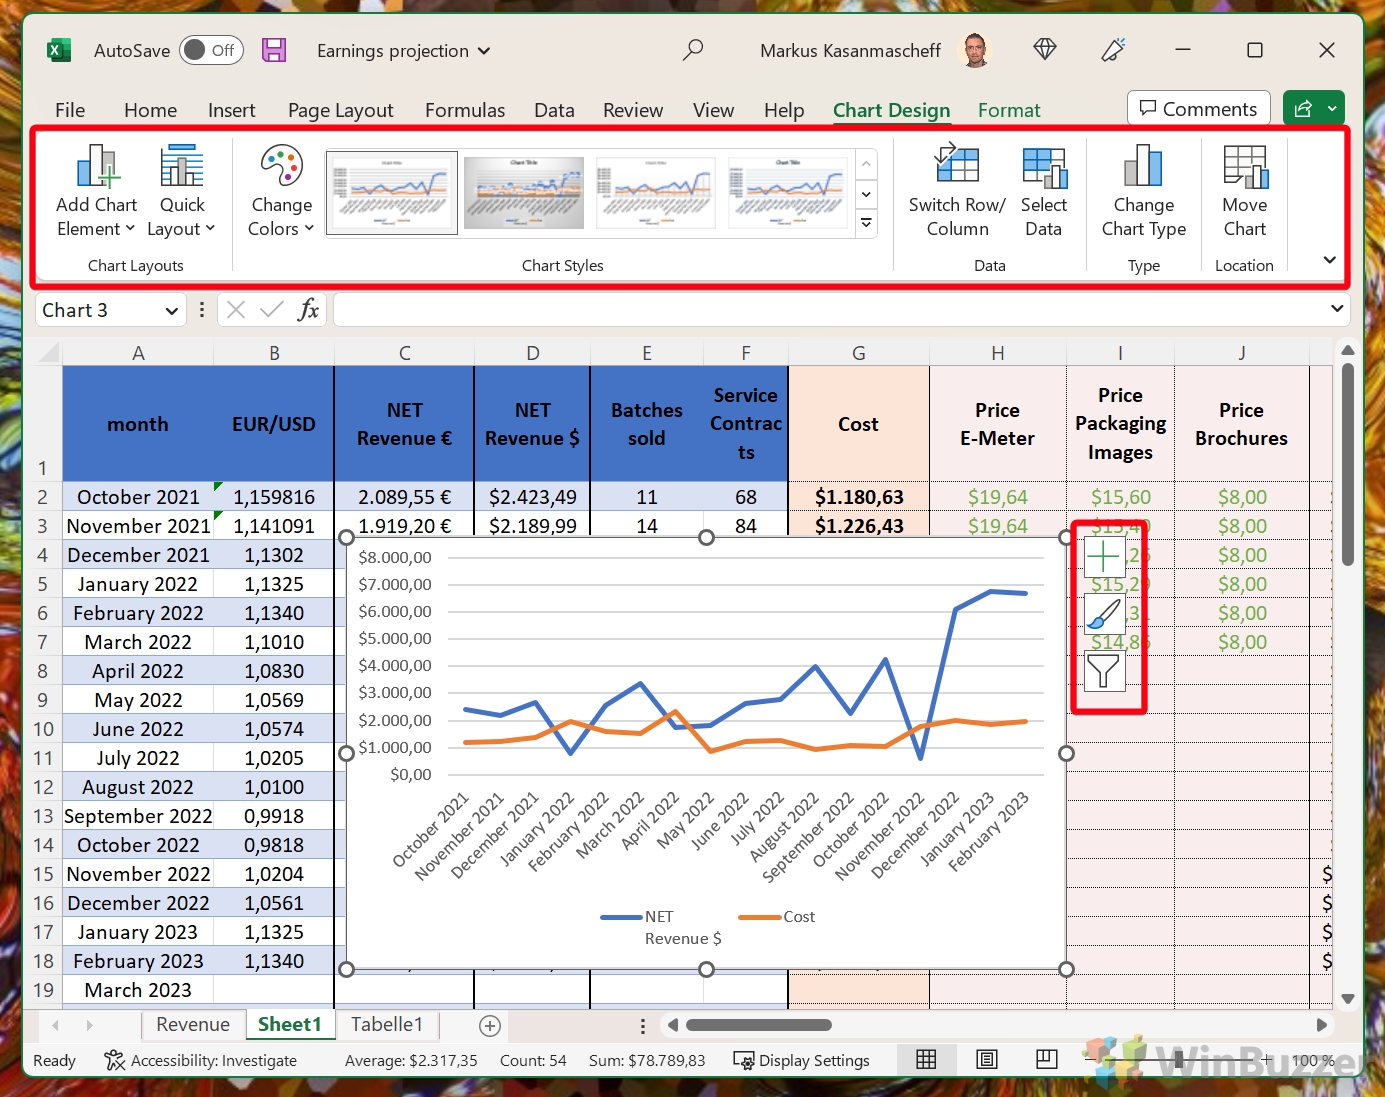Open the Format ribbon tab
The height and width of the screenshot is (1097, 1385).
click(x=1008, y=110)
